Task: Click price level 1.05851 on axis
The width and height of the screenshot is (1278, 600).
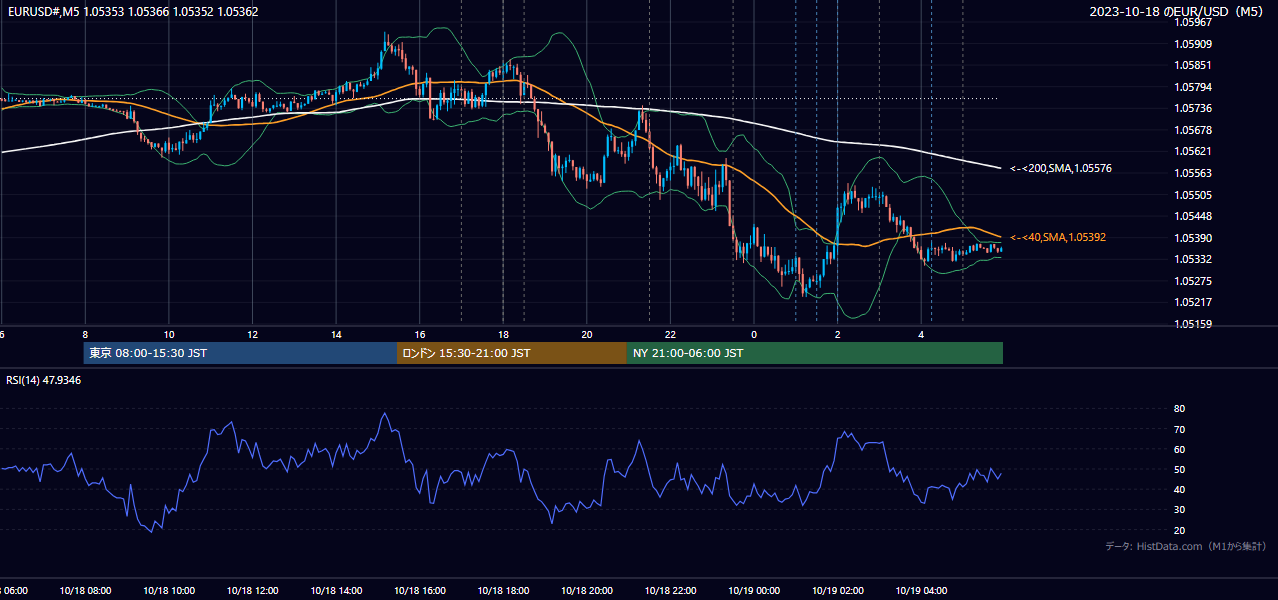Action: coord(1193,65)
